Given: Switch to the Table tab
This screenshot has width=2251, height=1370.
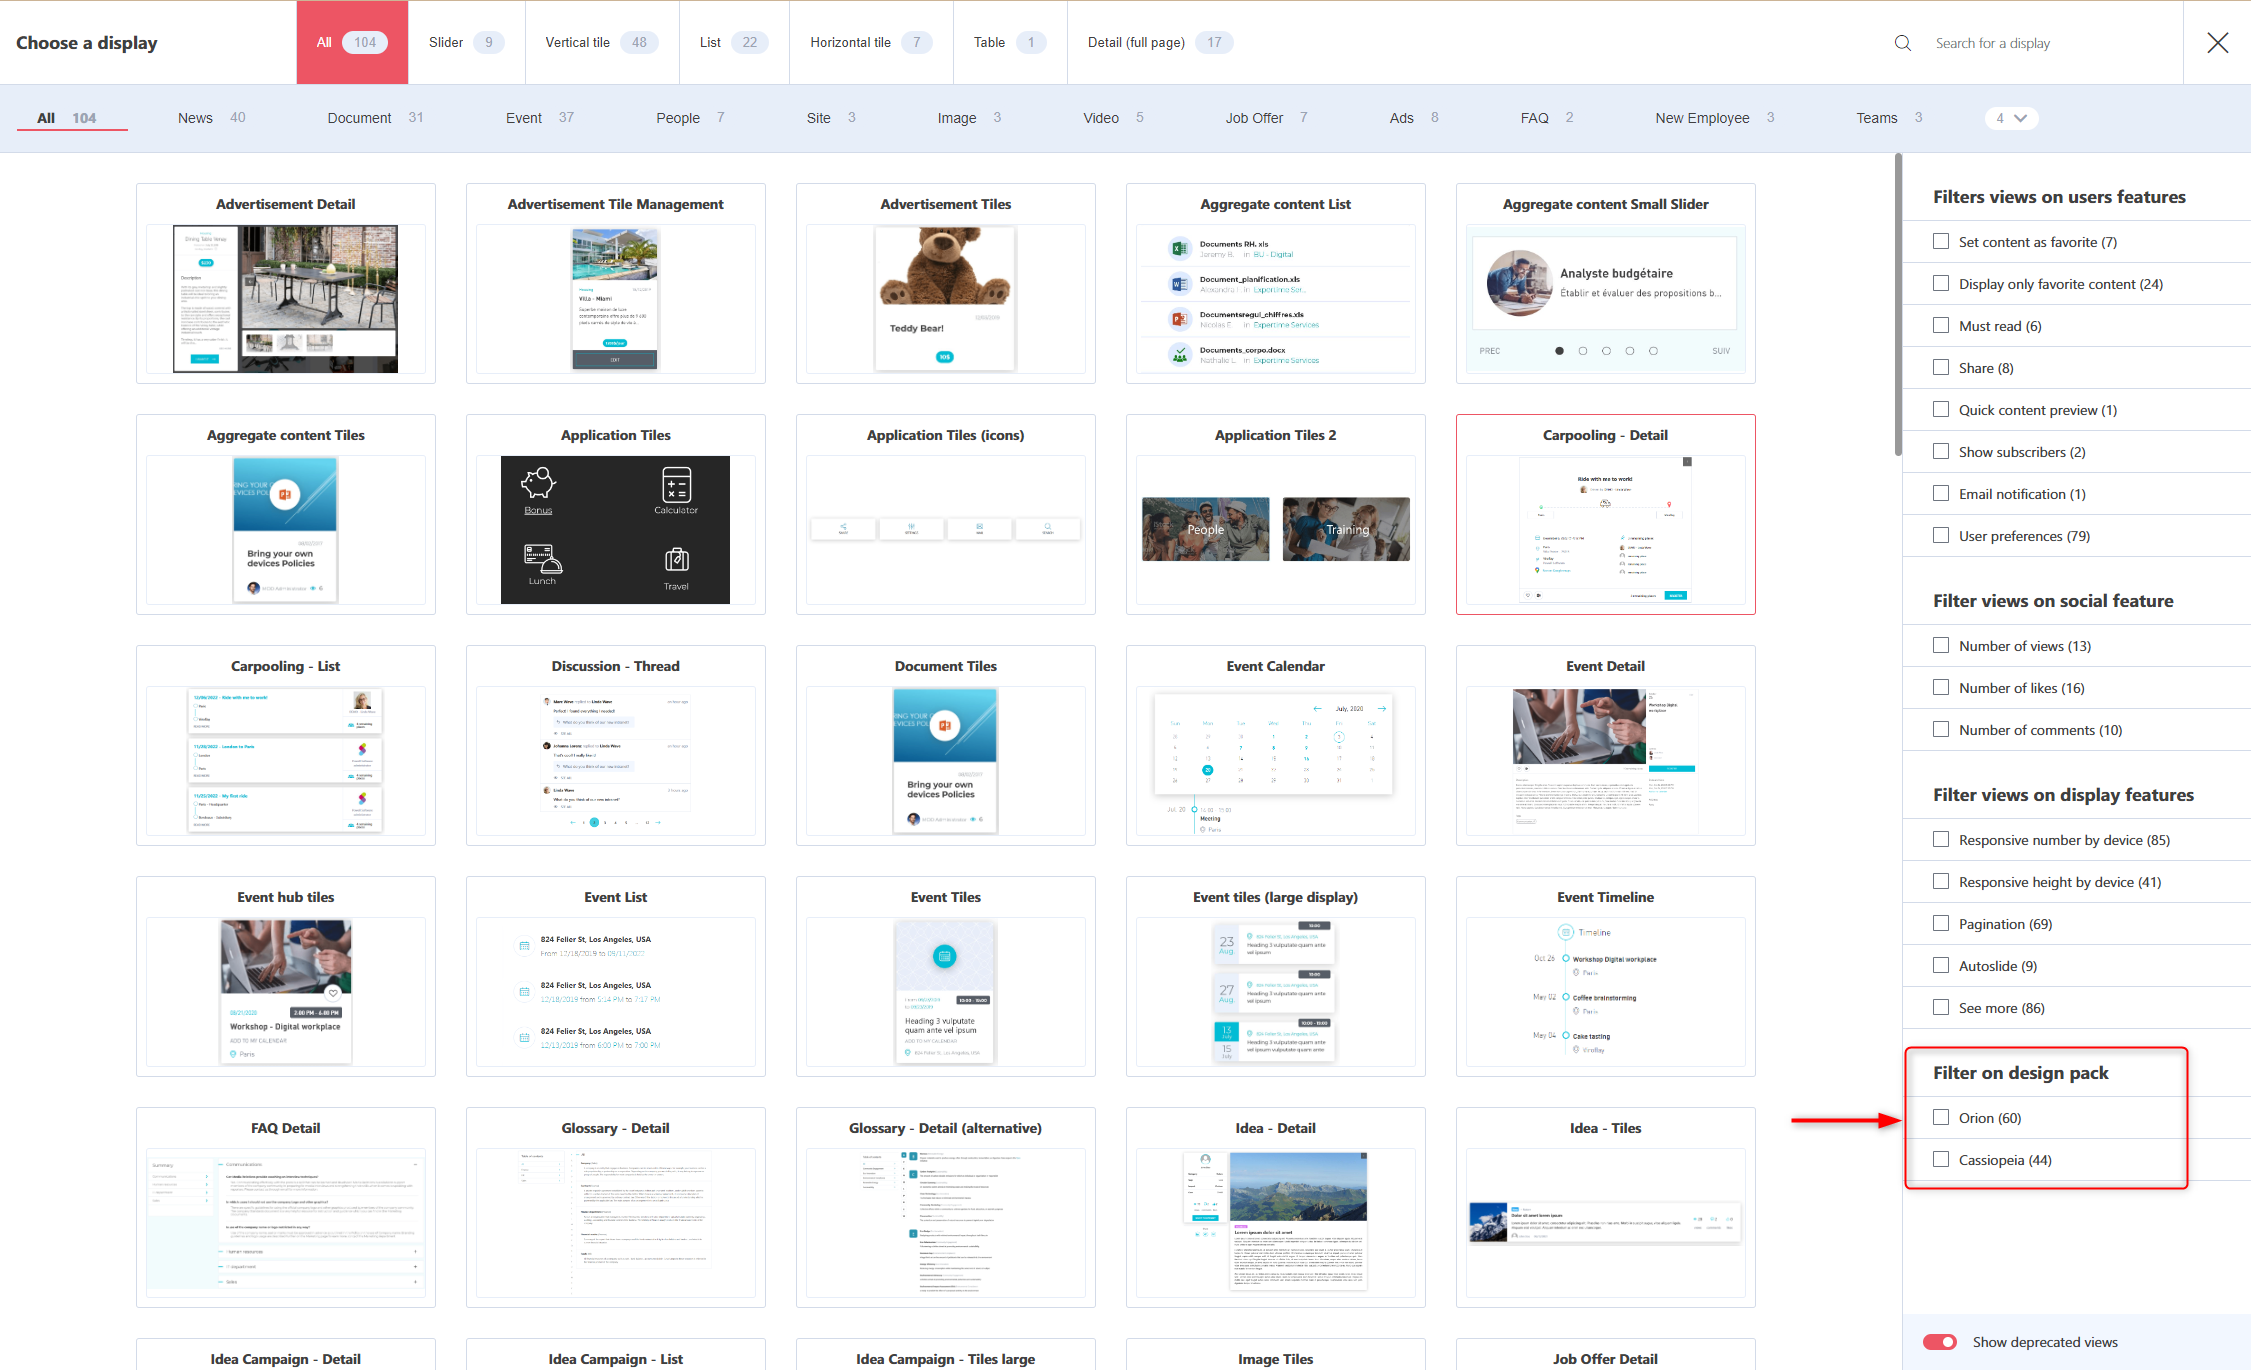Looking at the screenshot, I should (x=1010, y=42).
